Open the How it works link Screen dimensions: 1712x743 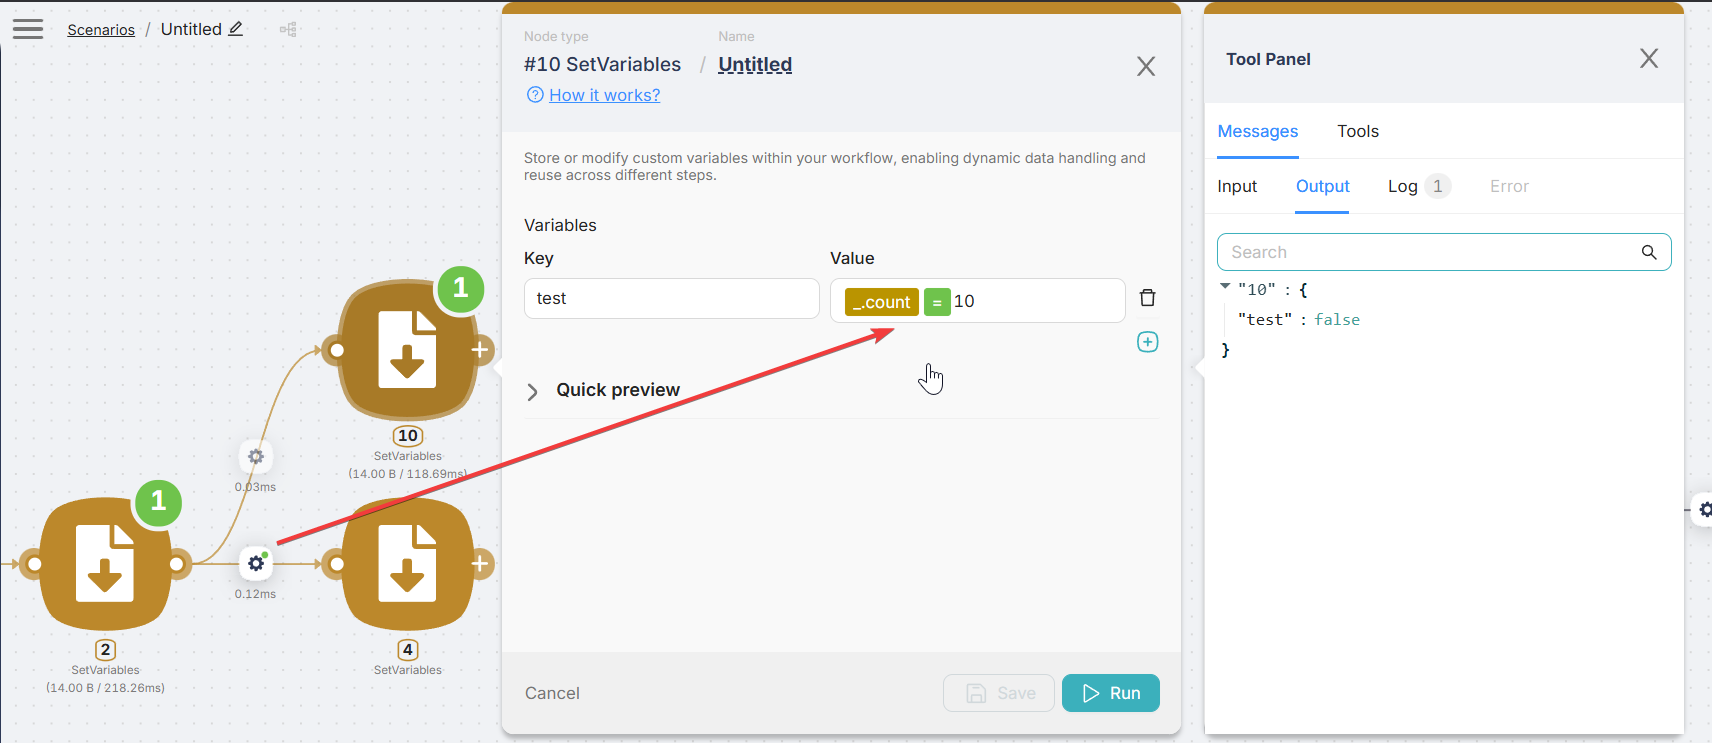[604, 95]
